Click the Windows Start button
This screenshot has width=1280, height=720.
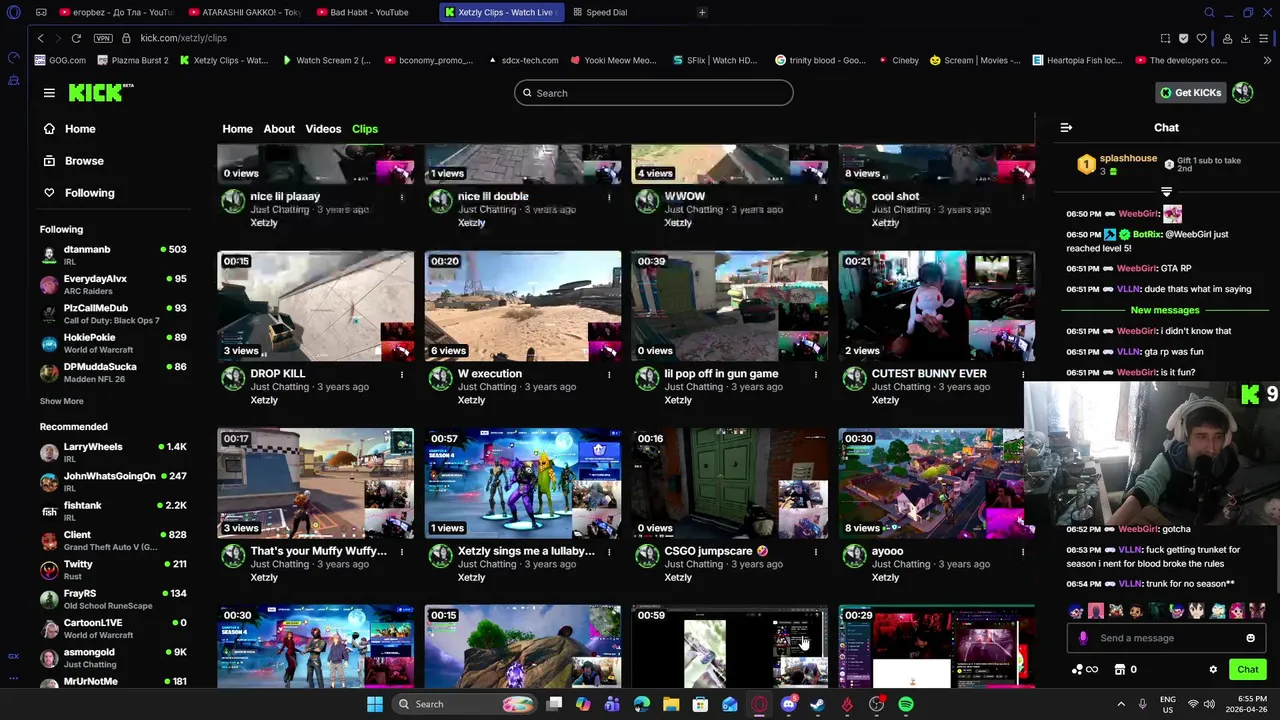(x=375, y=704)
